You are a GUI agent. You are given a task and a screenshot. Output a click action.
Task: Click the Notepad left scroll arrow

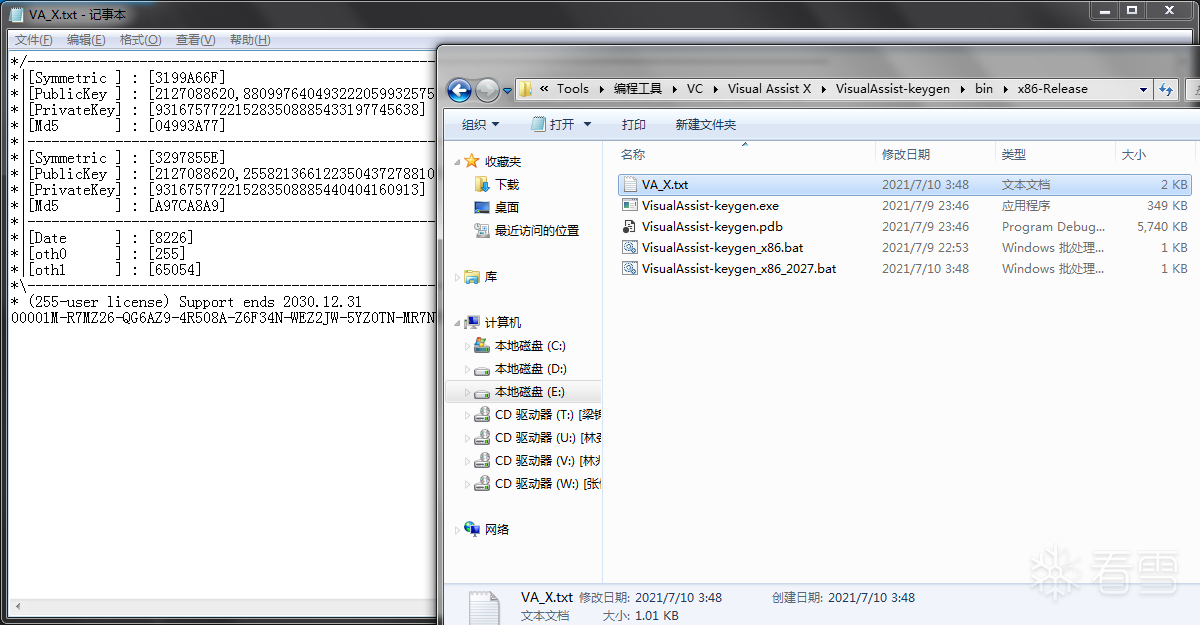pyautogui.click(x=17, y=608)
